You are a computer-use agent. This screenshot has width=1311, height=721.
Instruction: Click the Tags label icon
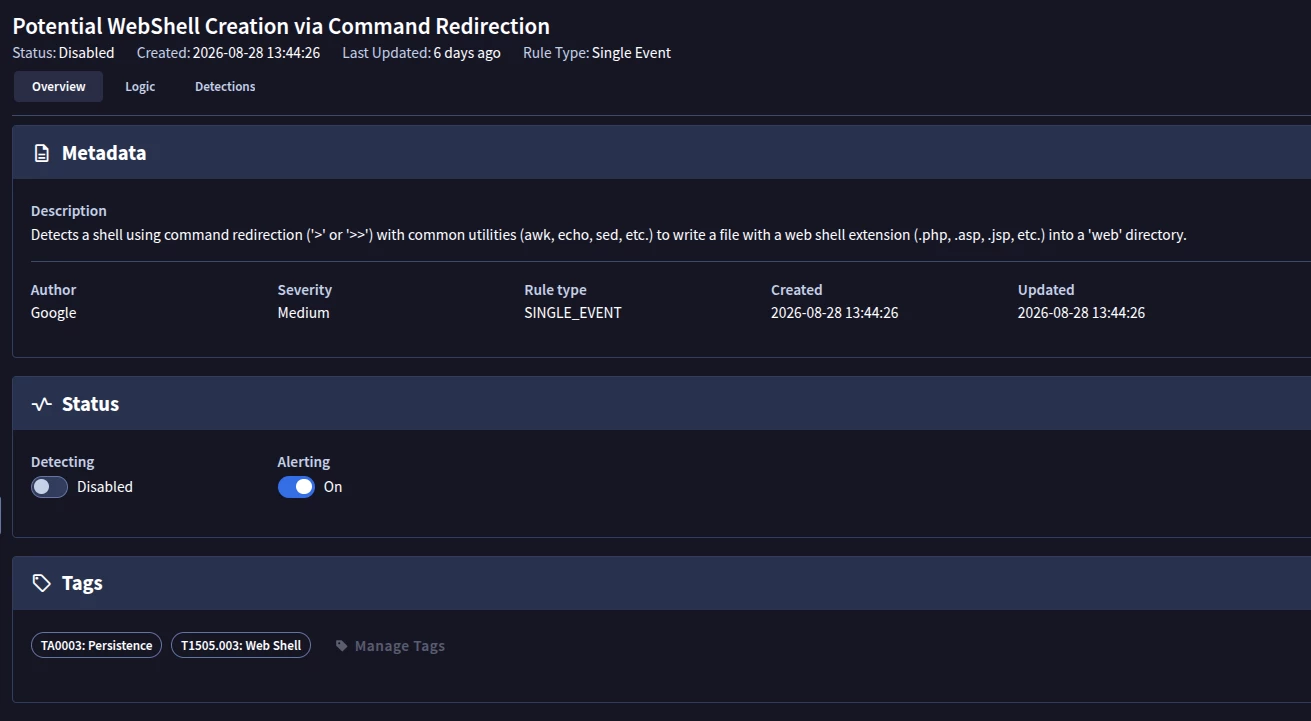(41, 583)
